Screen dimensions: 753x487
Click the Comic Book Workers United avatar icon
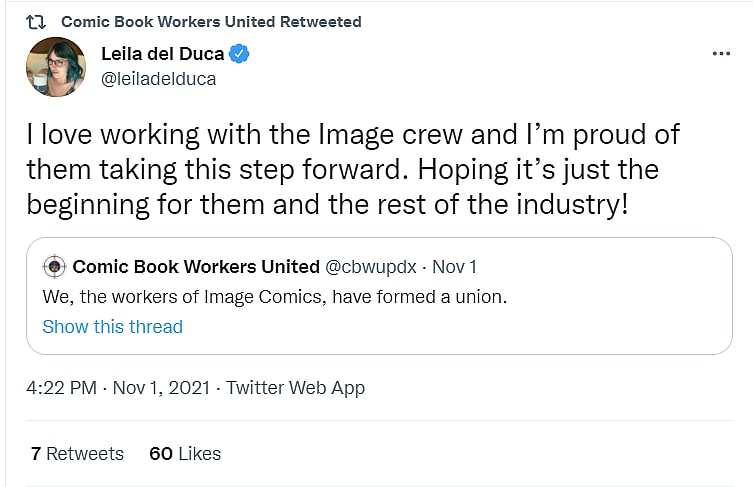coord(55,267)
